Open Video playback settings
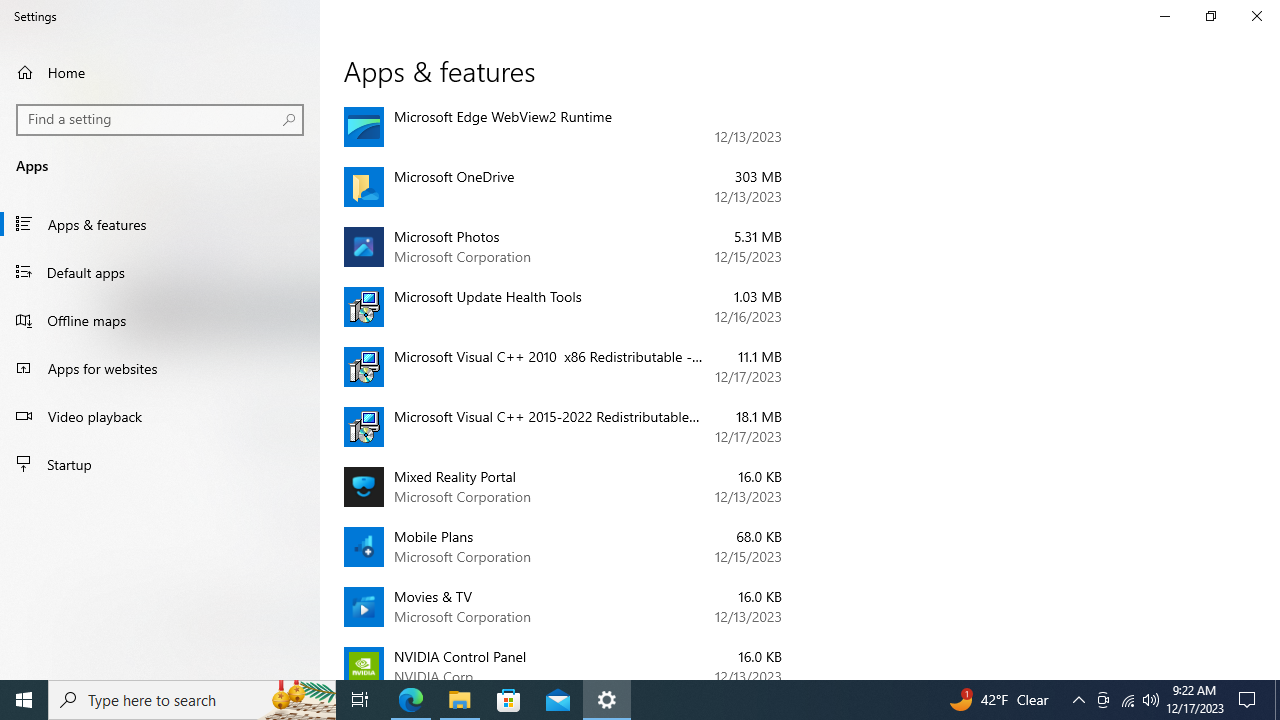The height and width of the screenshot is (720, 1280). click(94, 416)
